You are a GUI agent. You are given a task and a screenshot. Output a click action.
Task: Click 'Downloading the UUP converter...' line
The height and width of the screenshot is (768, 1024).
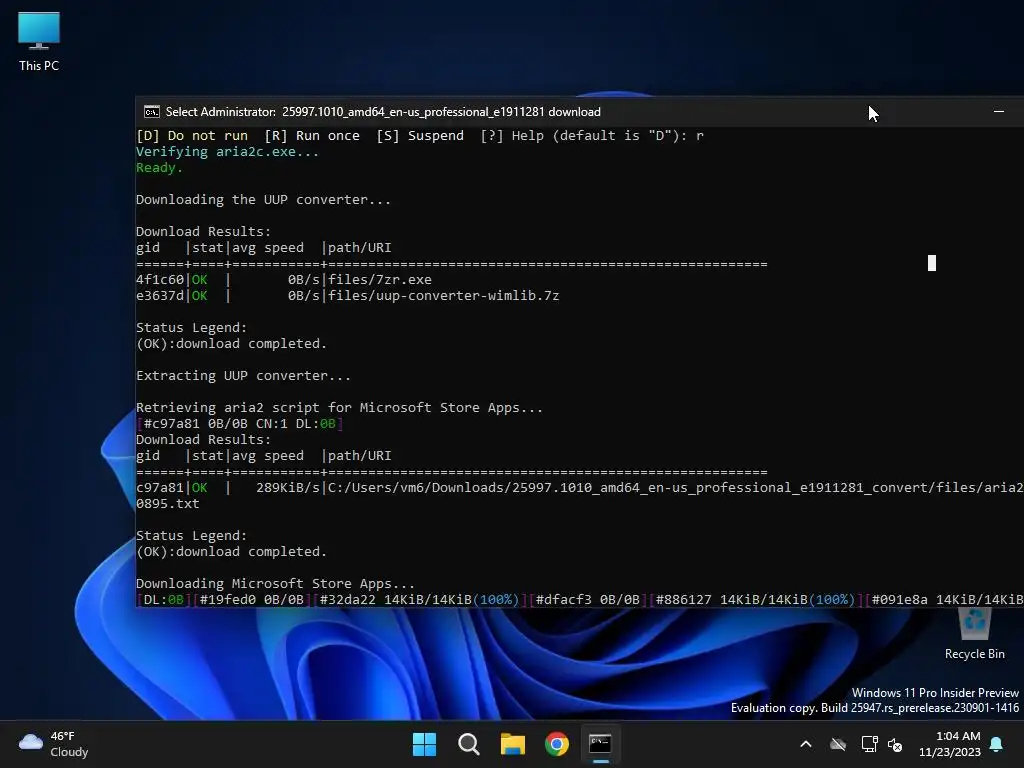[x=263, y=200]
